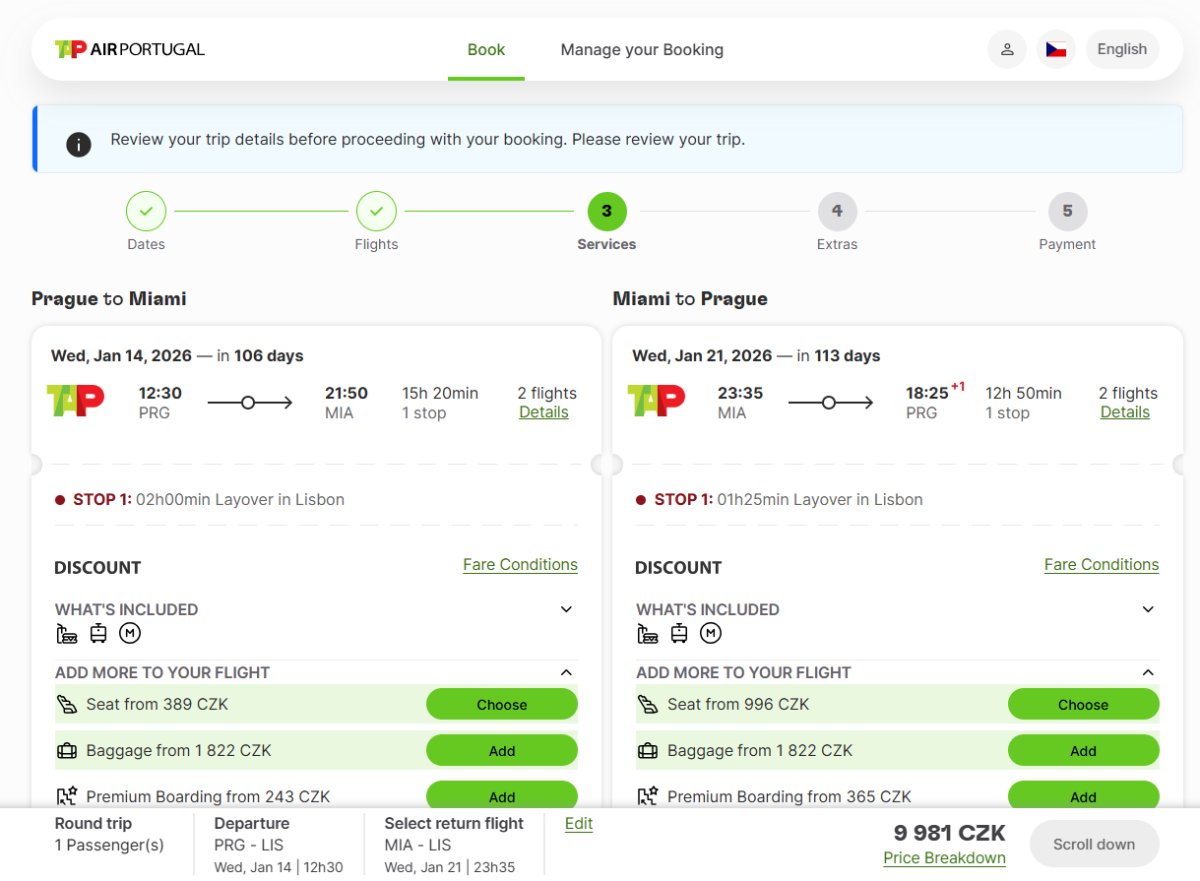Open the English language selector

point(1122,49)
